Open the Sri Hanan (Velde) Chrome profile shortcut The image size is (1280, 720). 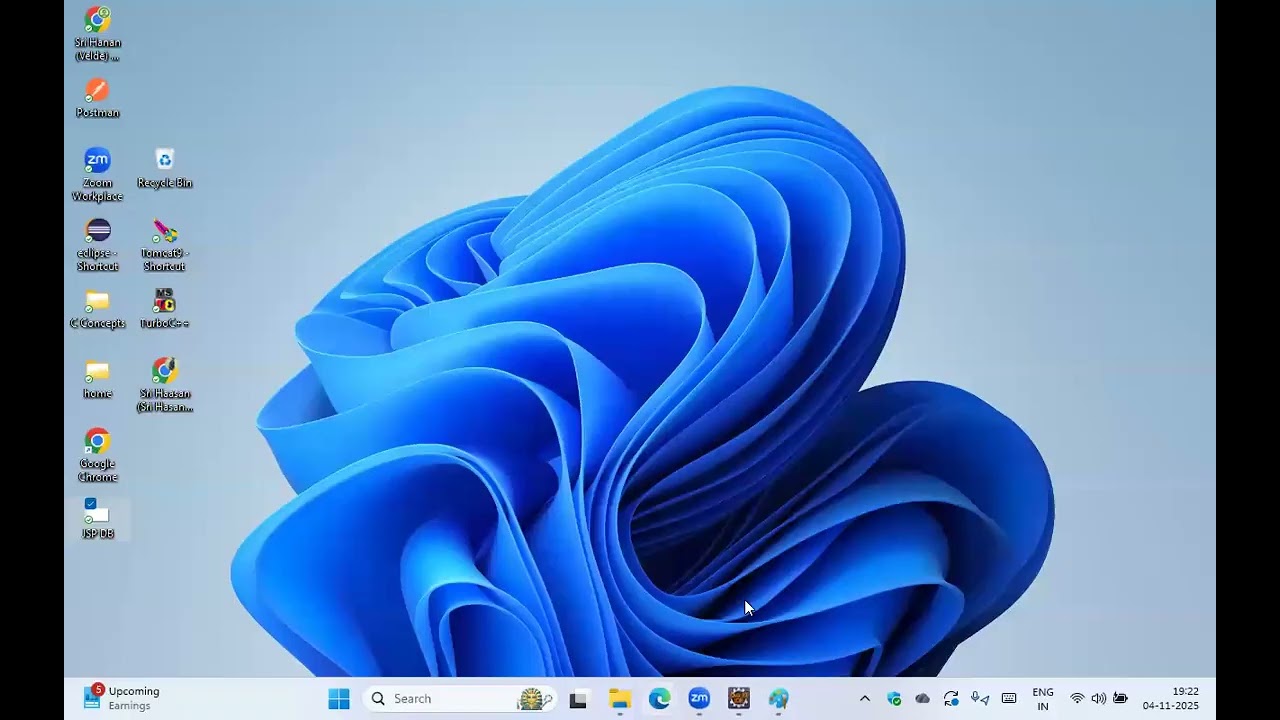97,33
